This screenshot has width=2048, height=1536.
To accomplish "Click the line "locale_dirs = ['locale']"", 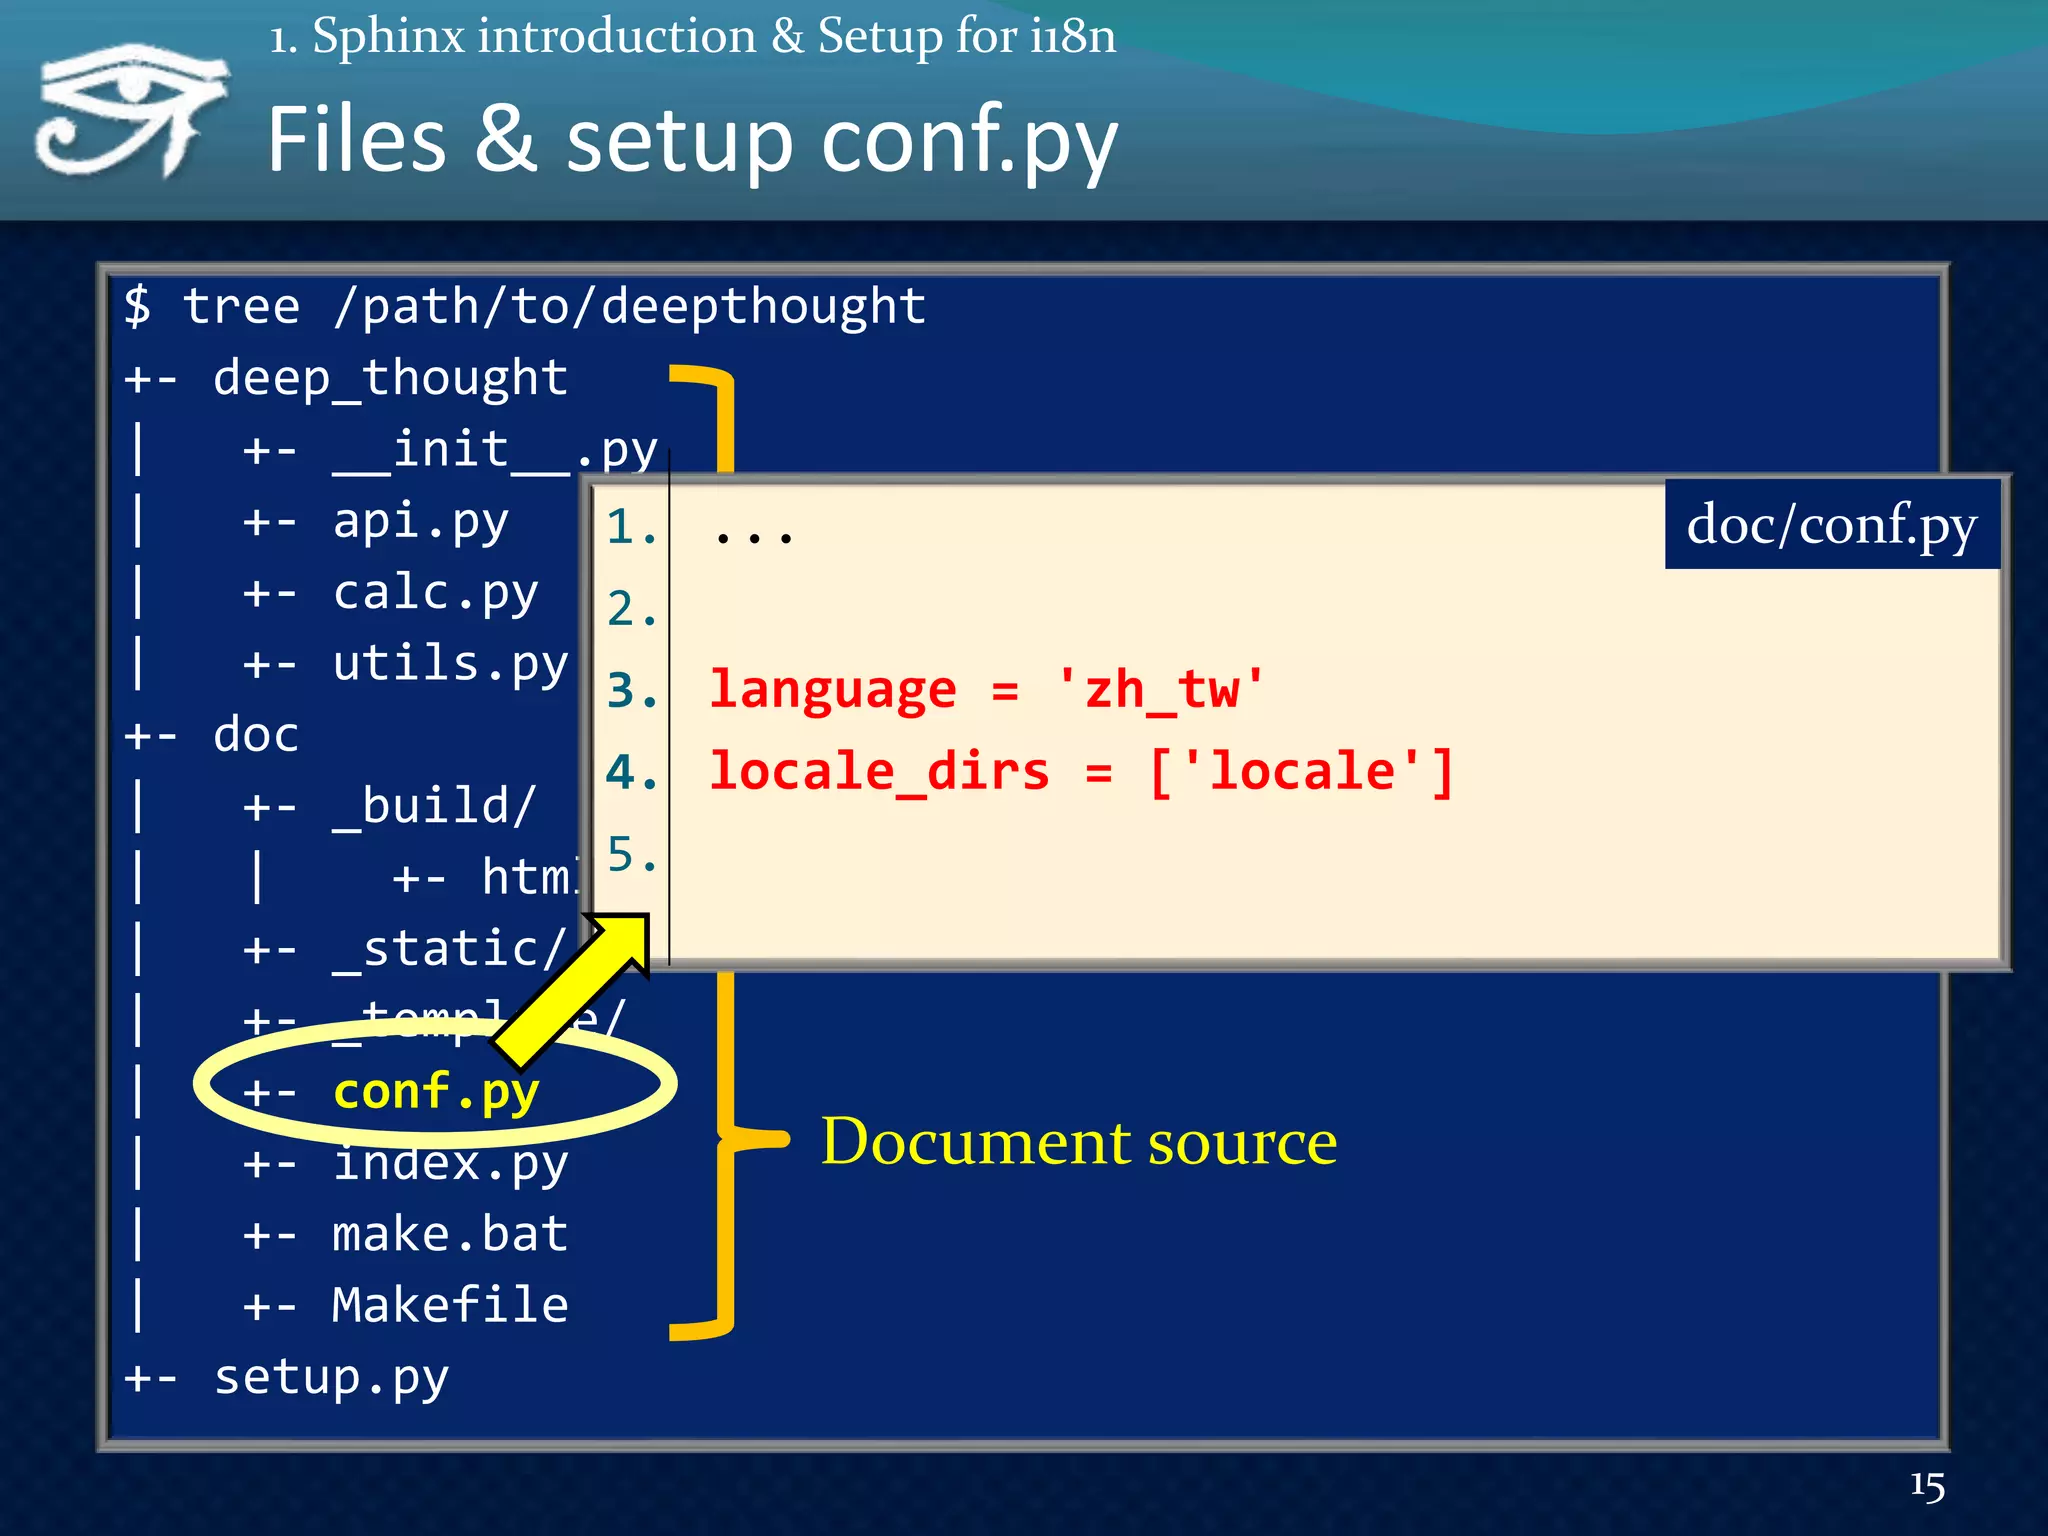I will tap(1081, 772).
